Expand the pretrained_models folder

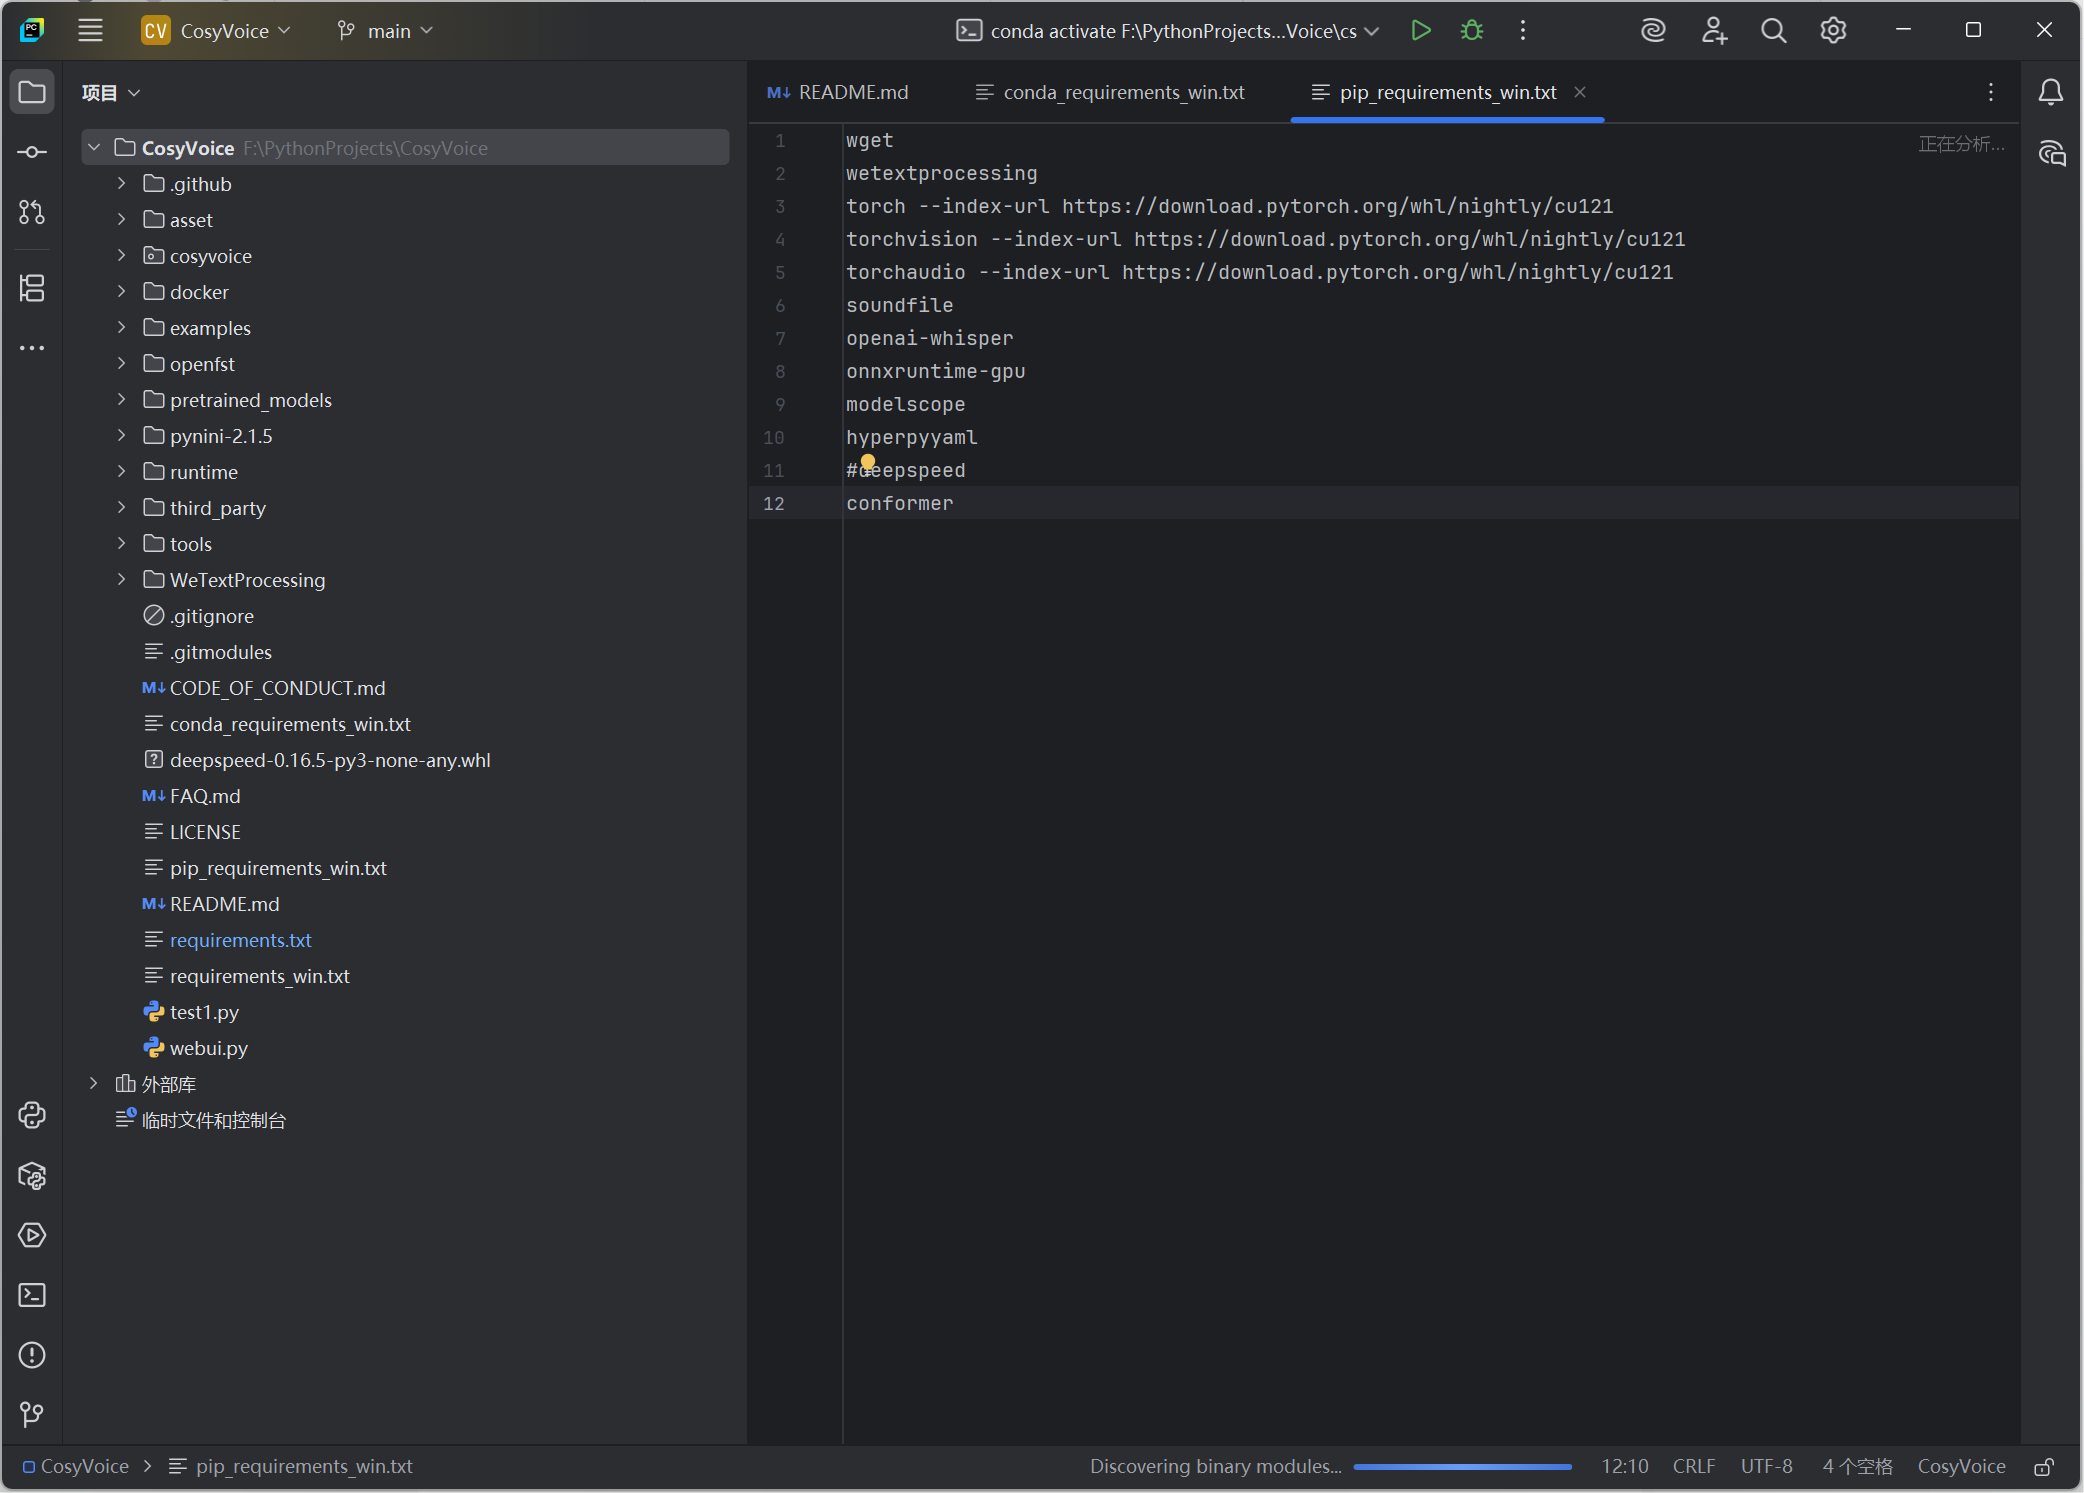121,400
